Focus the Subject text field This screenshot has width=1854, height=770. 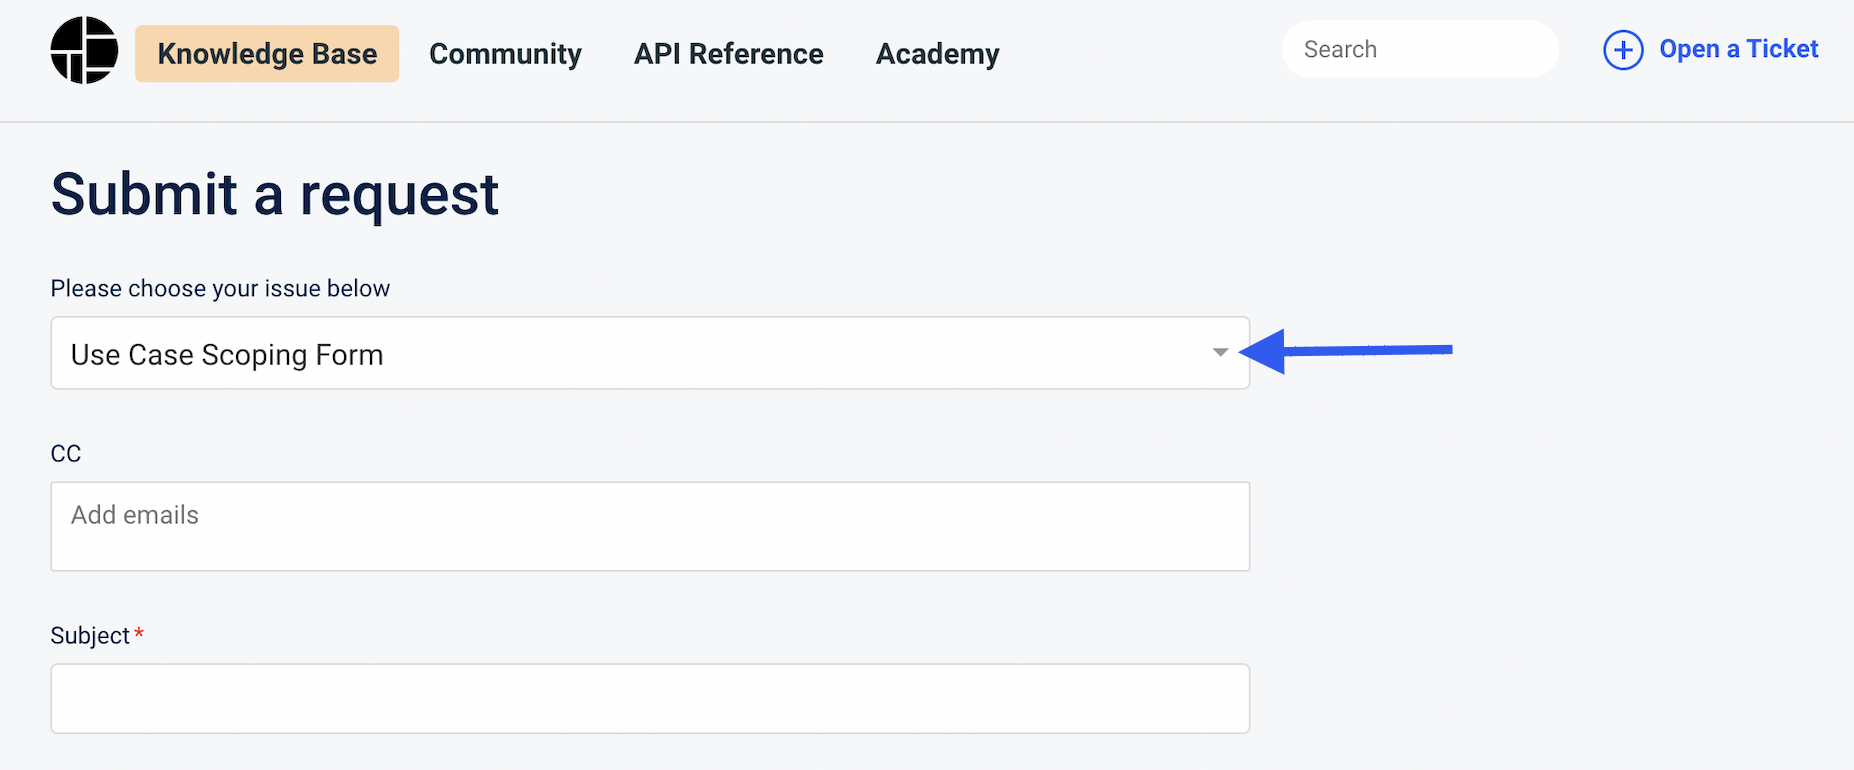pyautogui.click(x=650, y=699)
